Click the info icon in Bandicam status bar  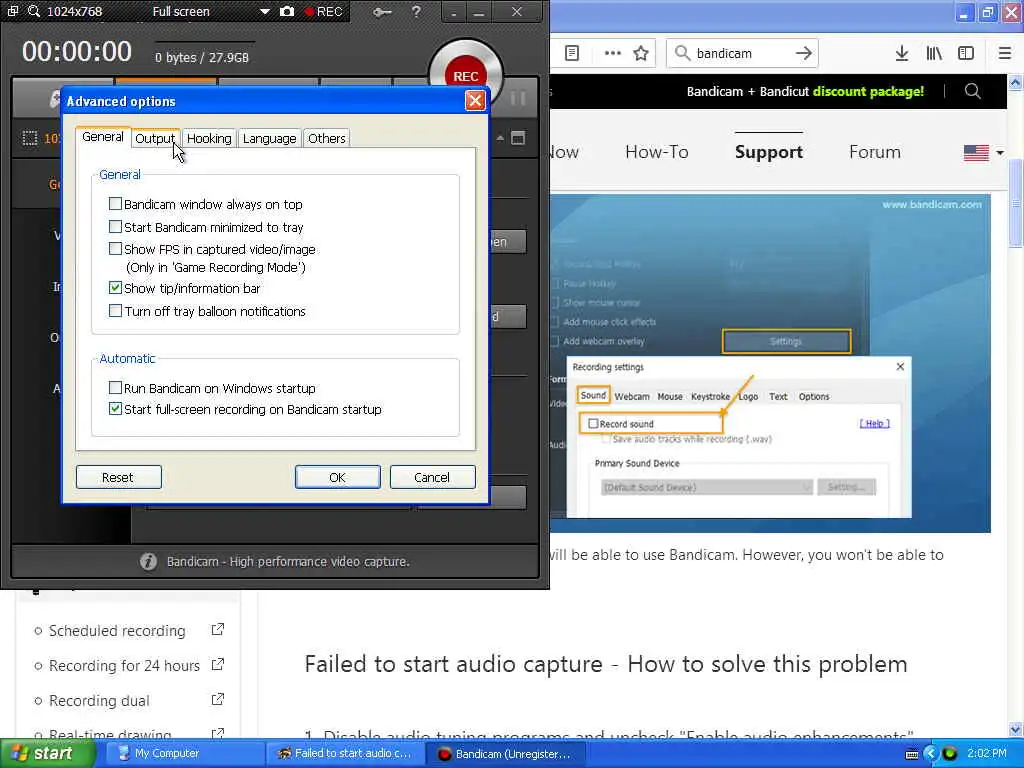148,561
